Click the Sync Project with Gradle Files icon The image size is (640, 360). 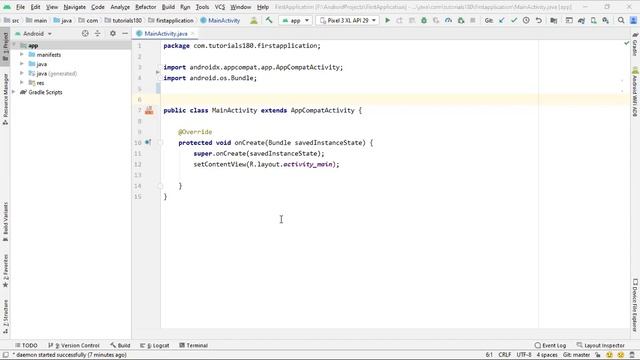(581, 20)
